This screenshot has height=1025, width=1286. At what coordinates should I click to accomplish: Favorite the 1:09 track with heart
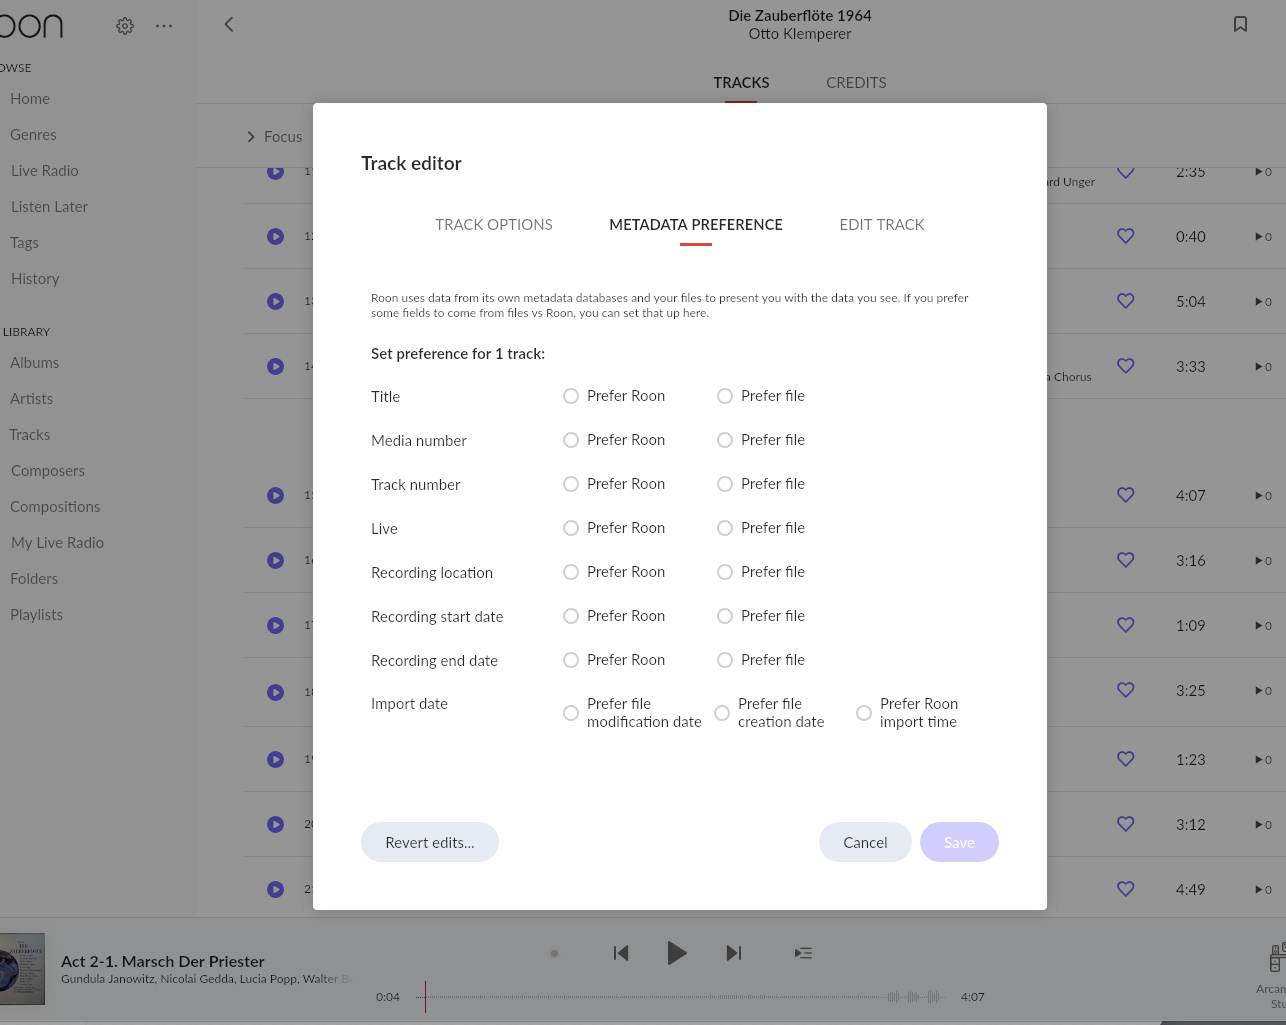tap(1126, 625)
